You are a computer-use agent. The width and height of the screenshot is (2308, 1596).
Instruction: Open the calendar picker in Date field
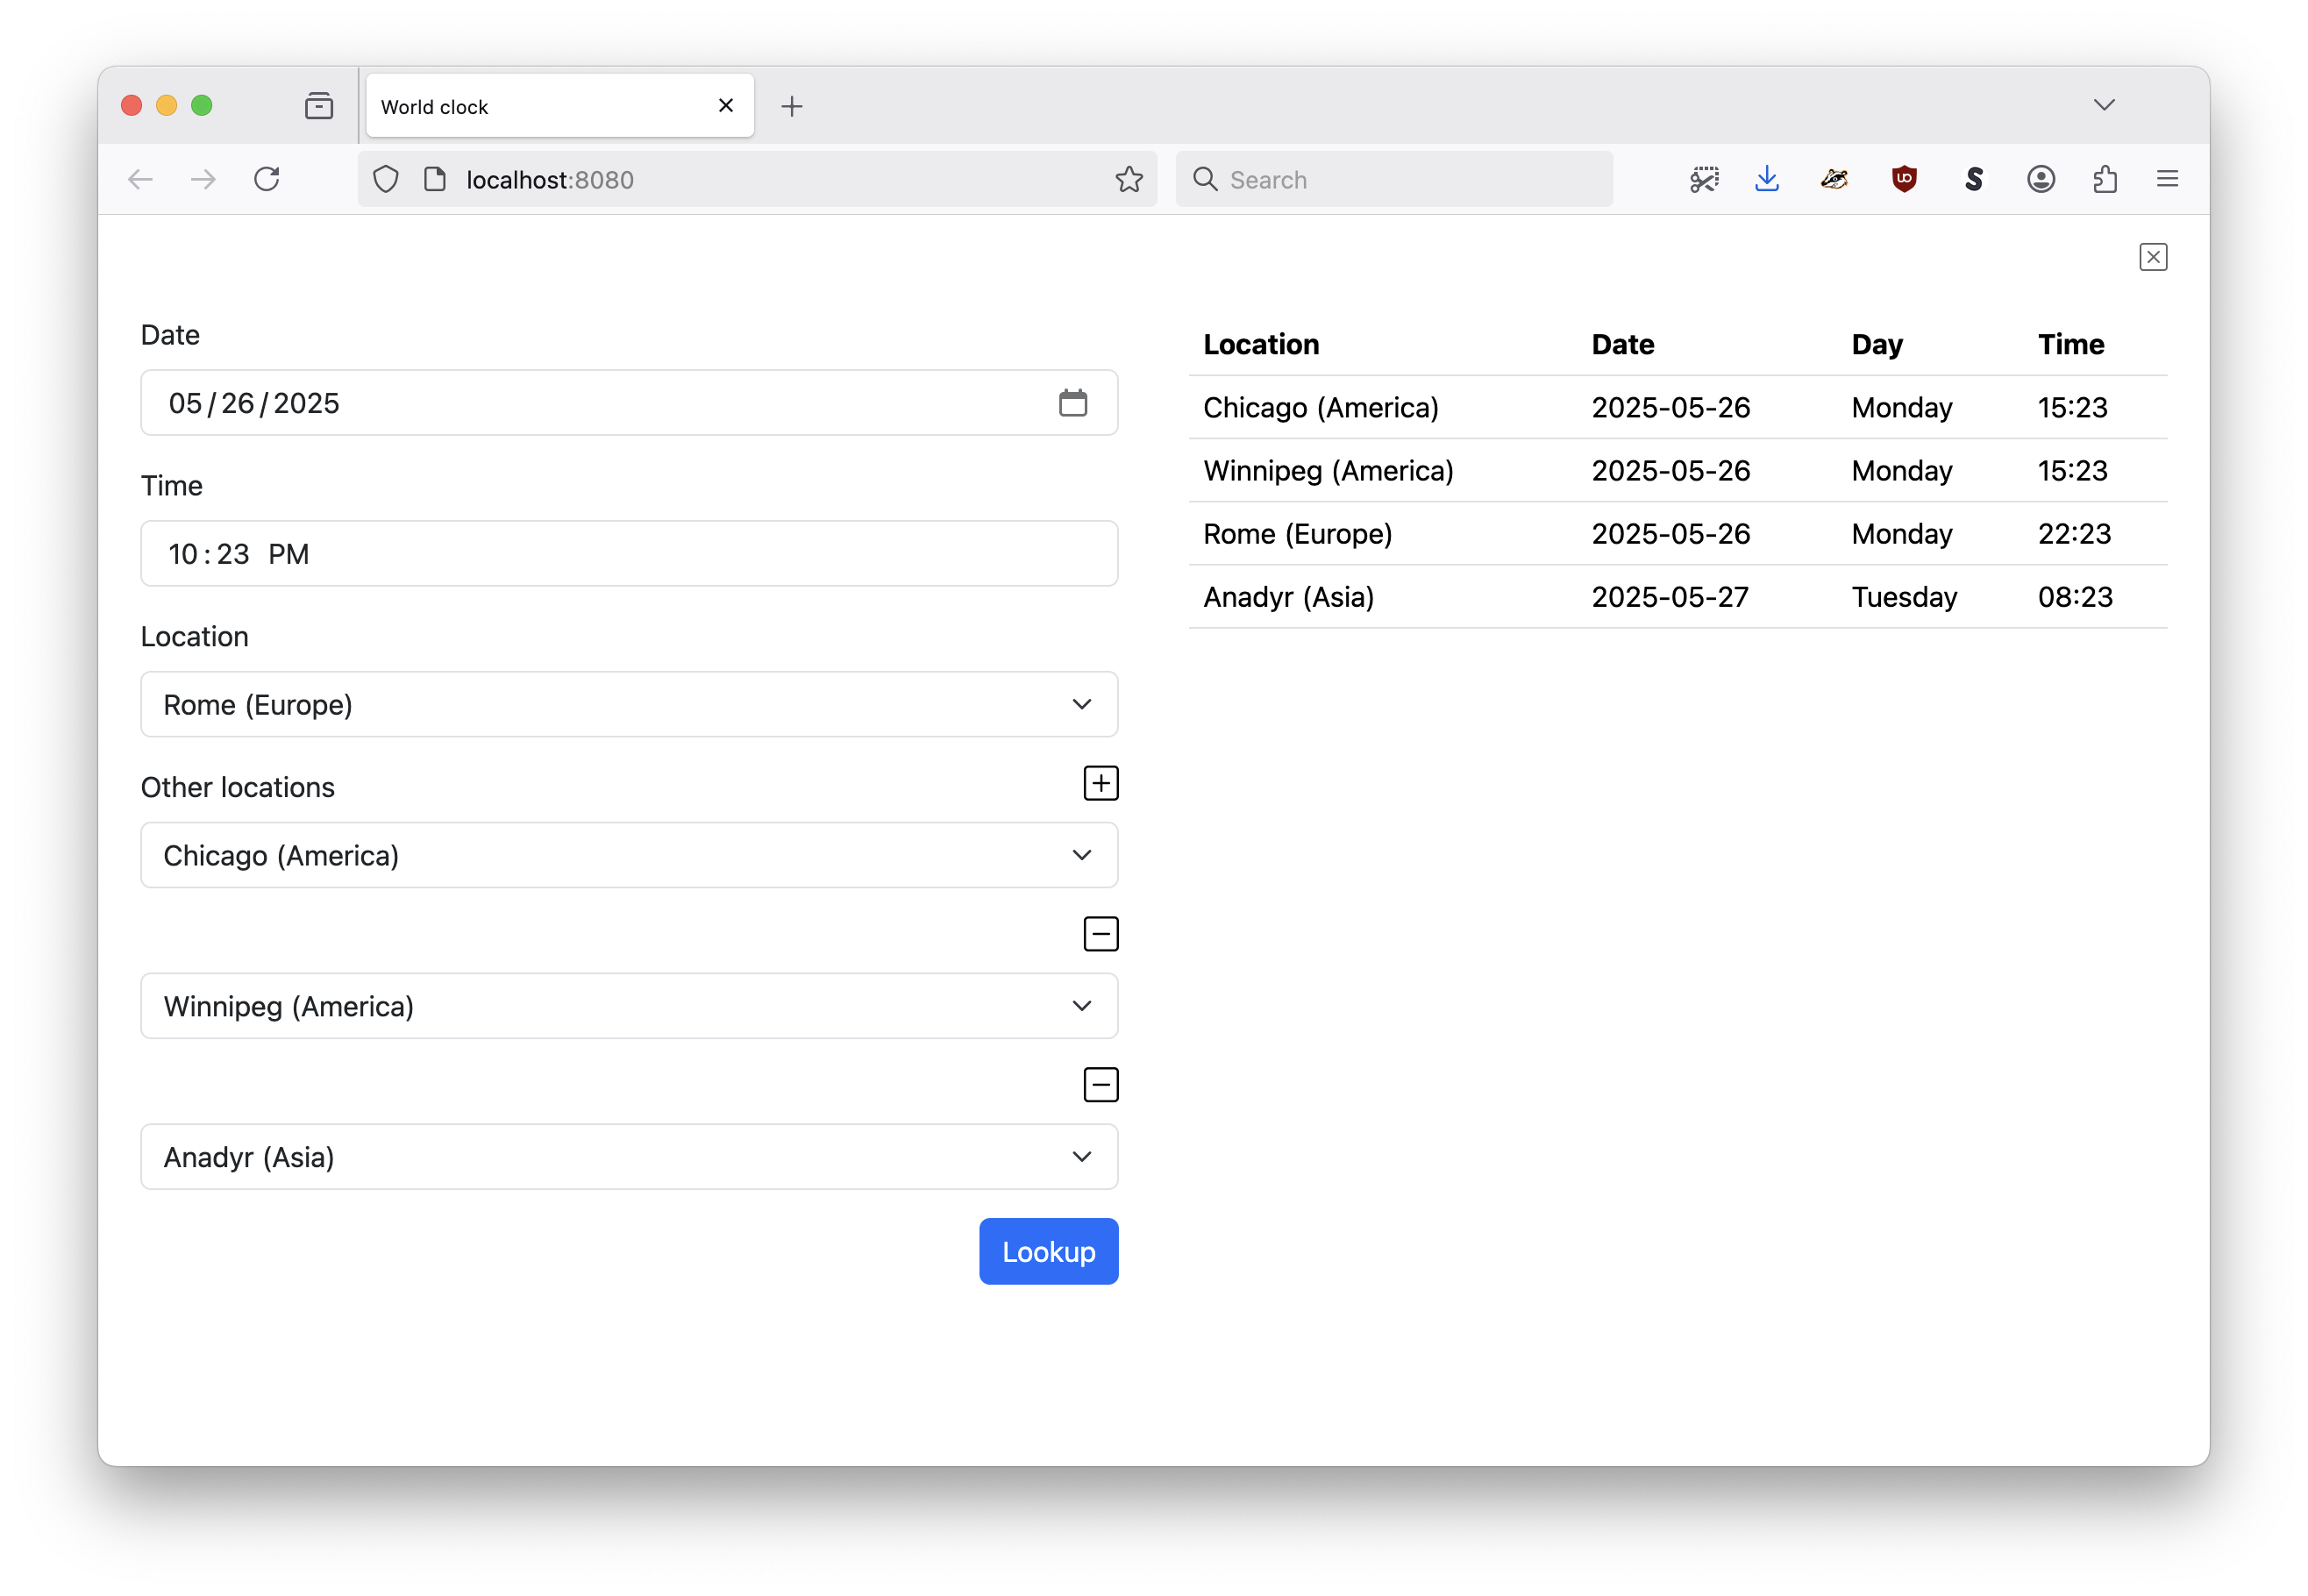point(1072,403)
